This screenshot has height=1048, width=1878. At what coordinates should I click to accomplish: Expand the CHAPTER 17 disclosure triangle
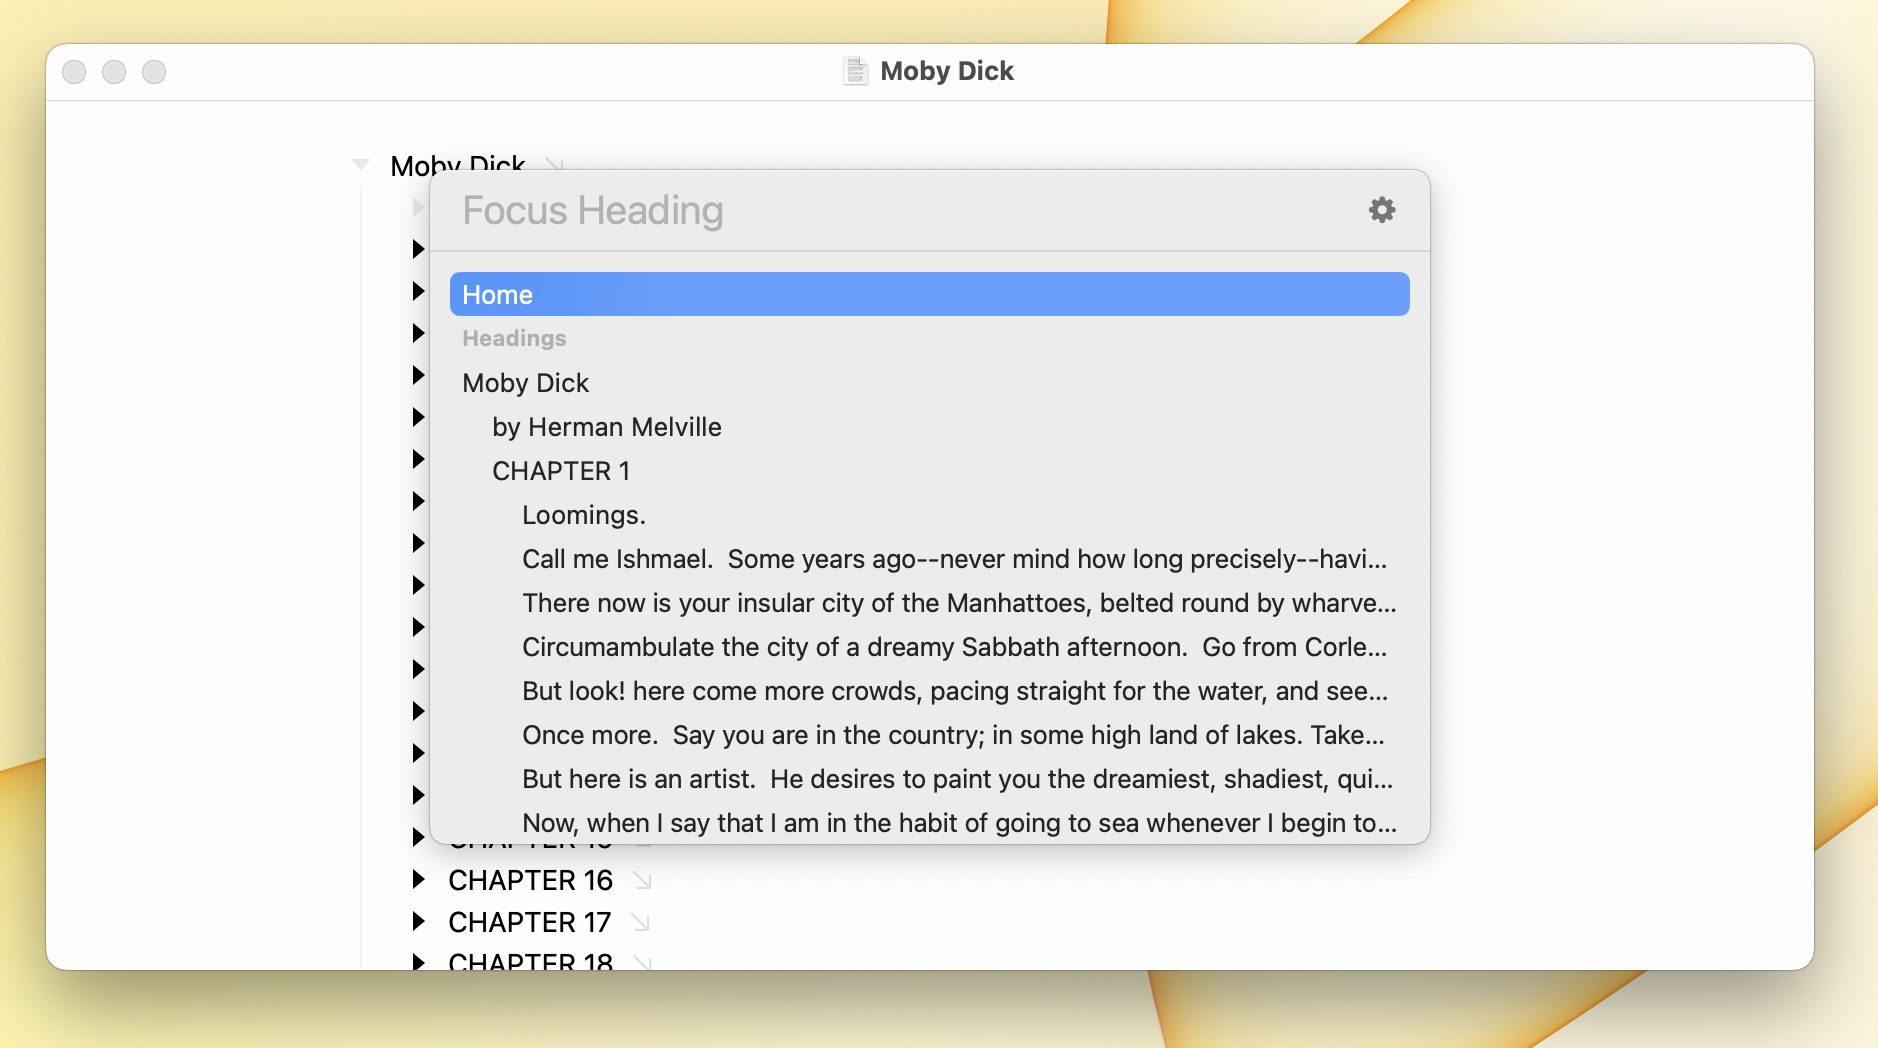click(x=419, y=921)
